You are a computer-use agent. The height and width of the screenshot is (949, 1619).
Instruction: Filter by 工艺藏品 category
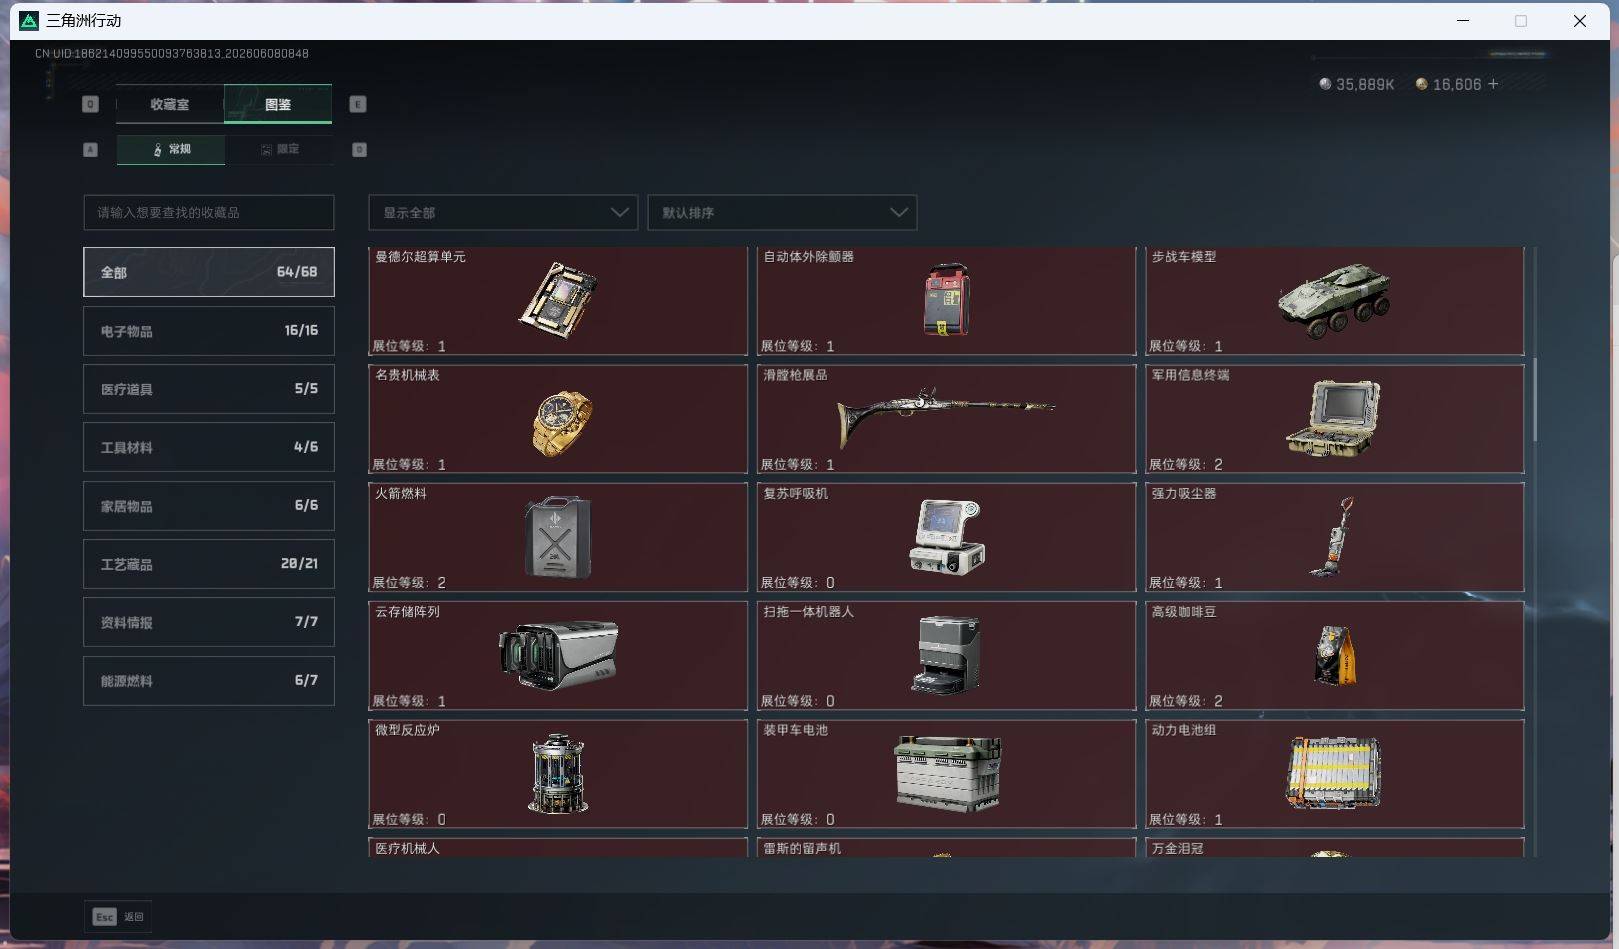point(209,564)
